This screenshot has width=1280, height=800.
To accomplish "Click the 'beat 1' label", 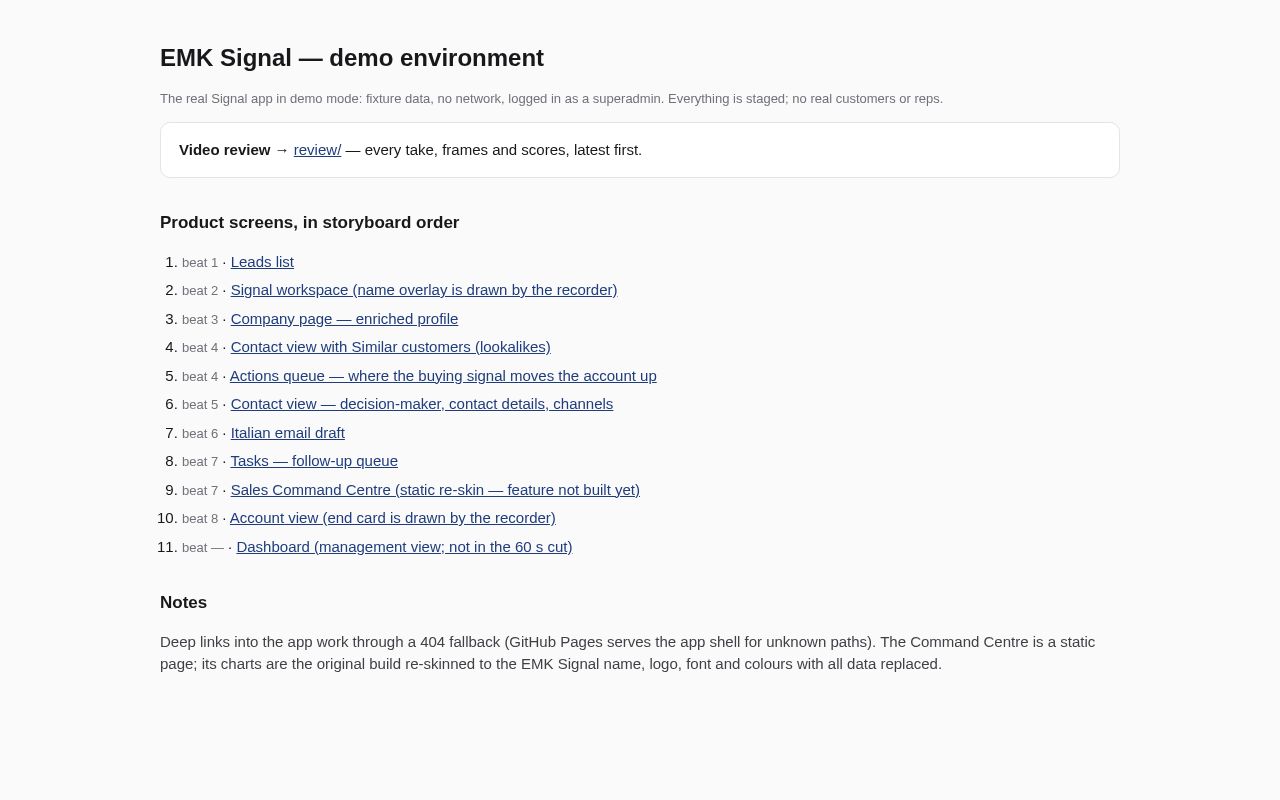I will click(x=200, y=263).
